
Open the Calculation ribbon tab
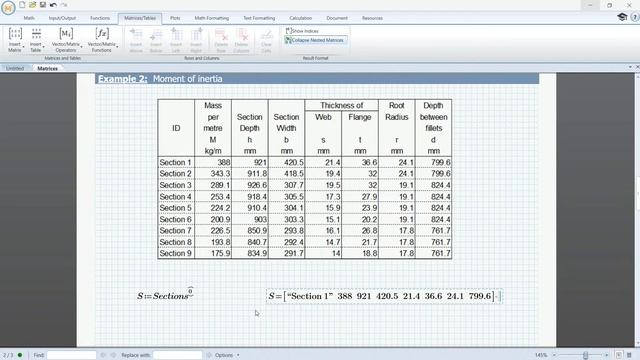pos(300,18)
